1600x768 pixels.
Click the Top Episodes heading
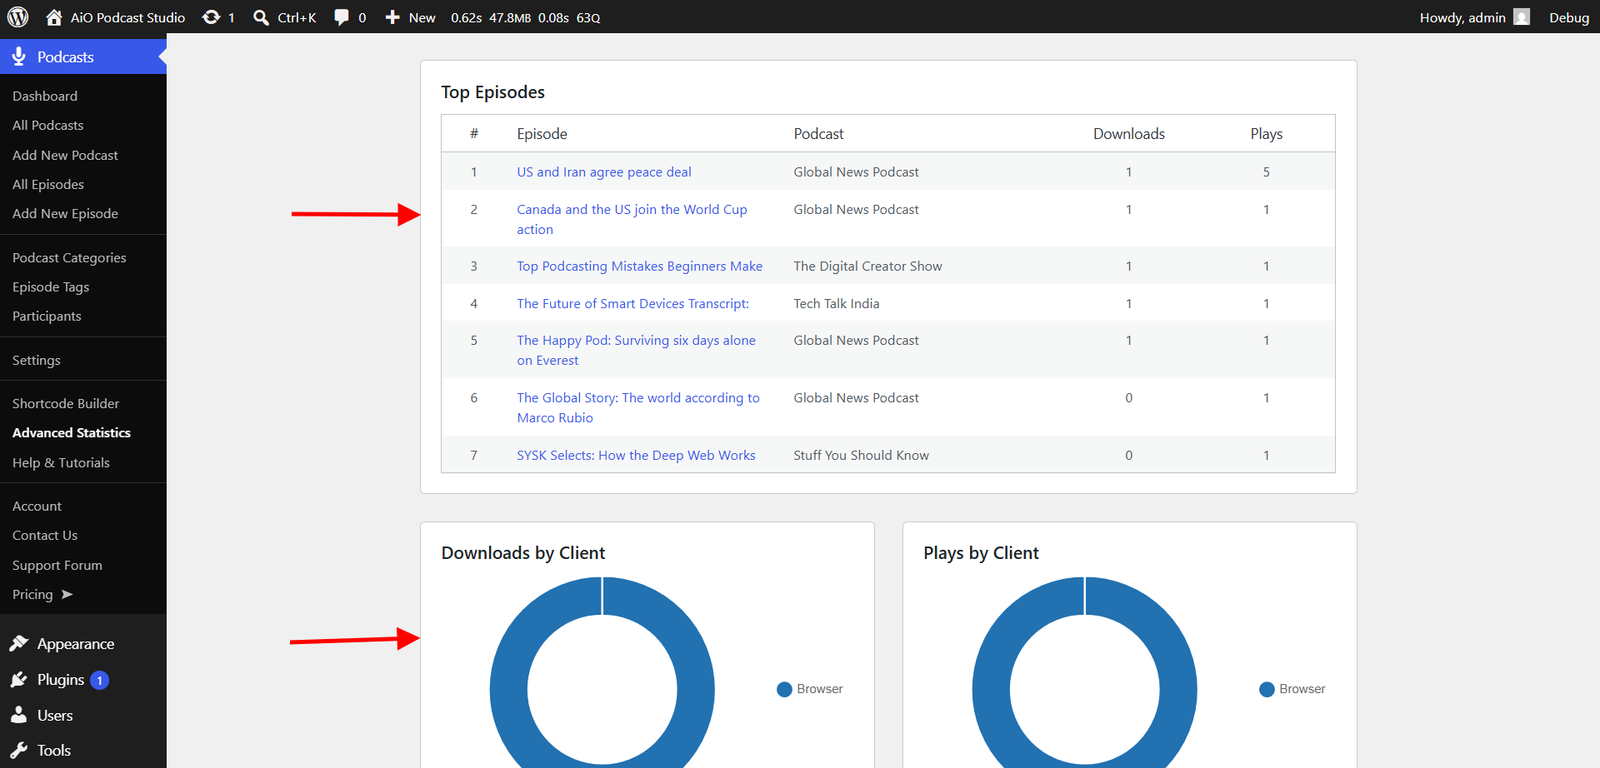(x=493, y=92)
